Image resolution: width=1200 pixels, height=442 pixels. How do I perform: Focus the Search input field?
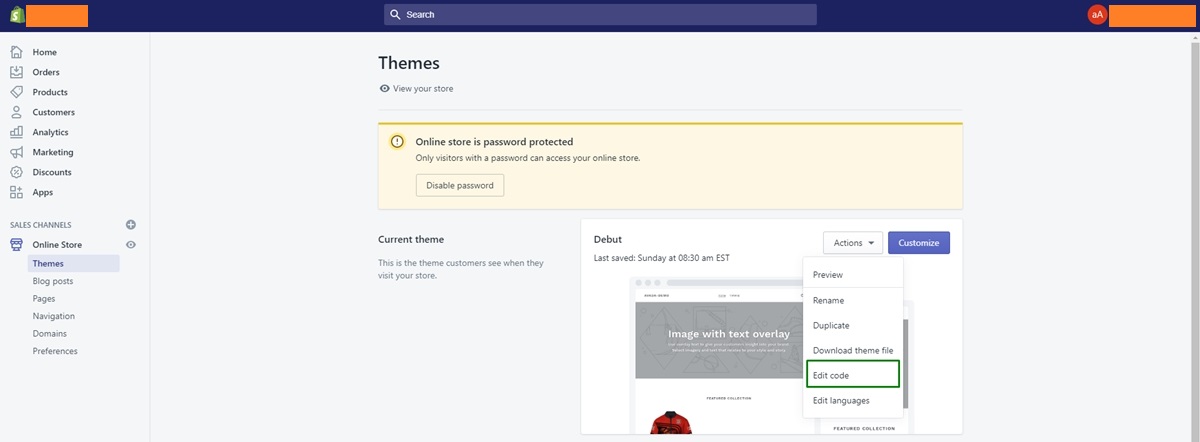pyautogui.click(x=600, y=15)
